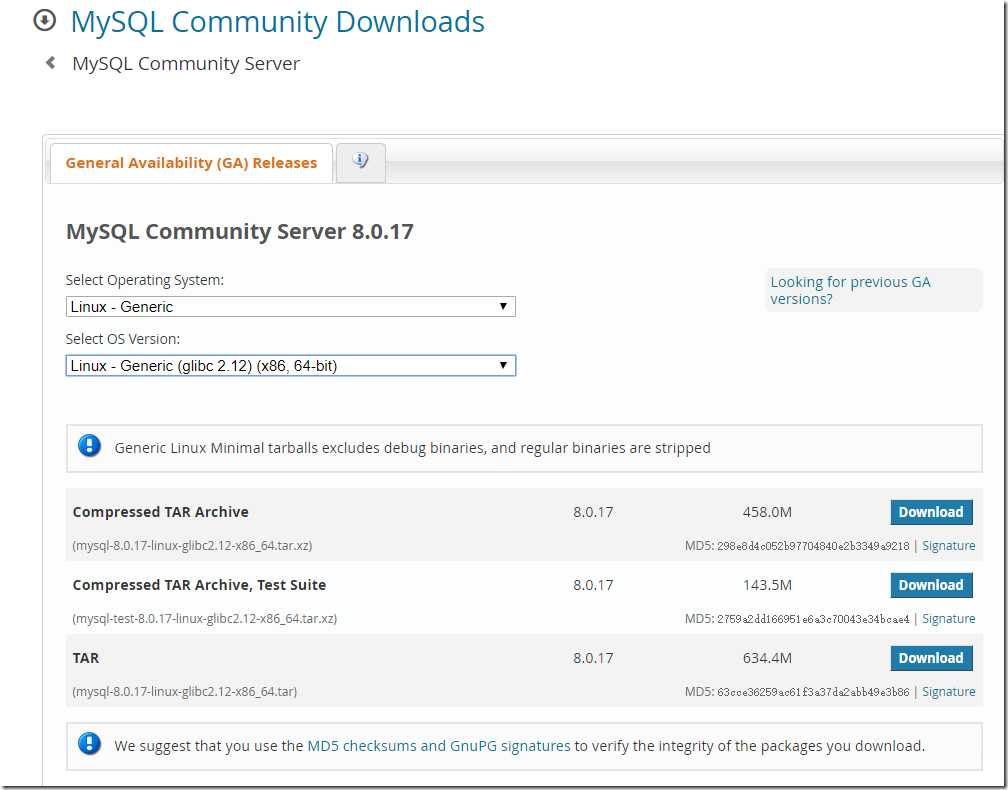This screenshot has width=1008, height=790.
Task: Click the back chevron before MySQL Community Server
Action: [x=50, y=62]
